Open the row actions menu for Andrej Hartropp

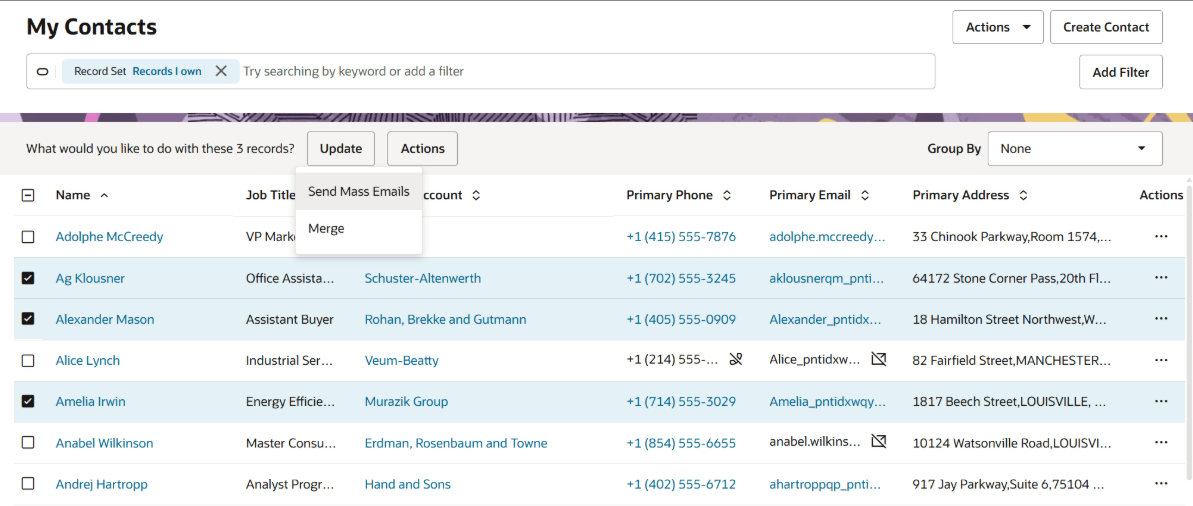tap(1160, 483)
